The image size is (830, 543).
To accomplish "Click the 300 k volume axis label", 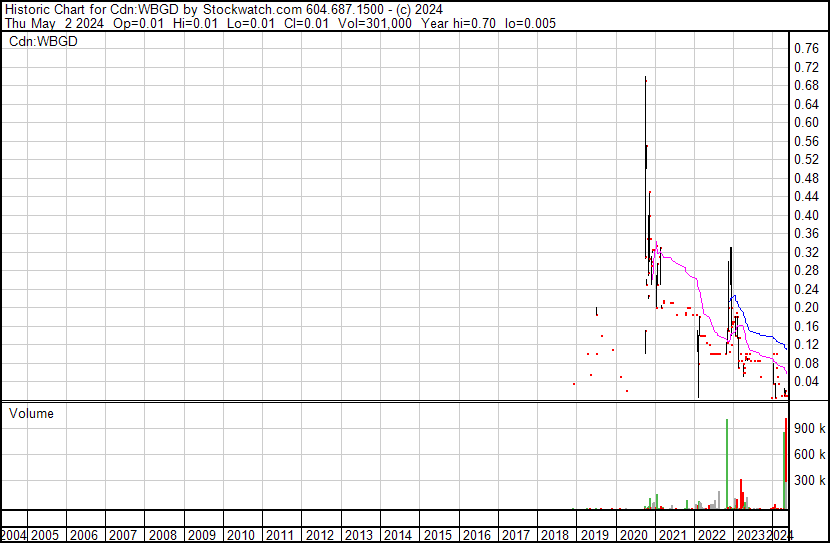I will coord(809,481).
